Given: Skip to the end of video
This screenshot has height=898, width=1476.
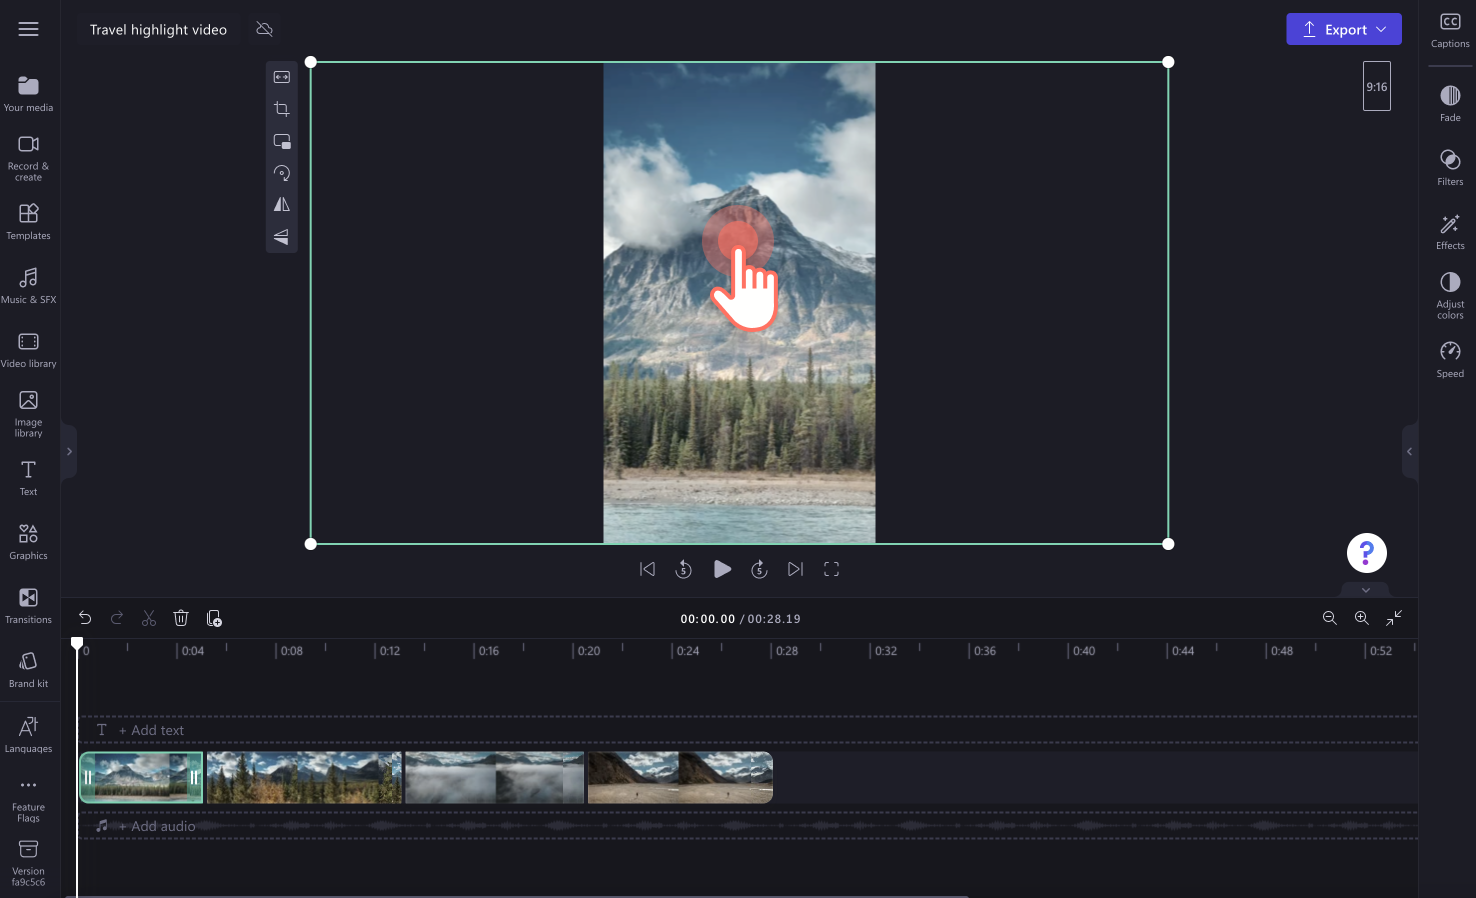Looking at the screenshot, I should 795,569.
